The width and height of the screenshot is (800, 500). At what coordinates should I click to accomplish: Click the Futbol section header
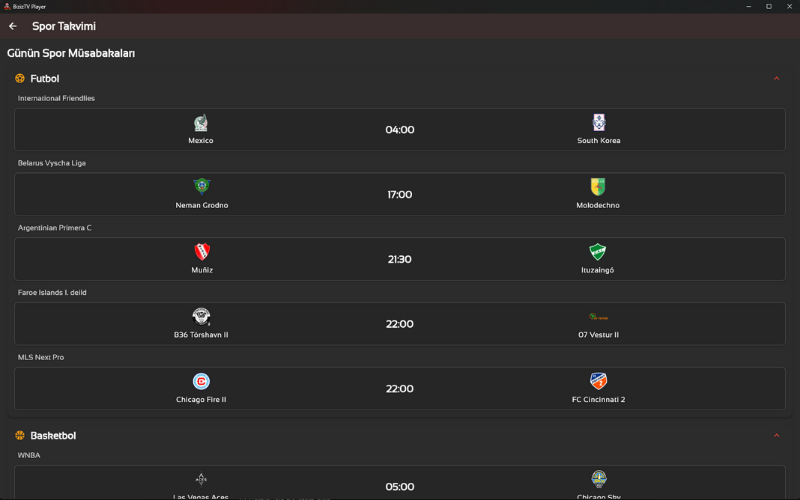[45, 78]
